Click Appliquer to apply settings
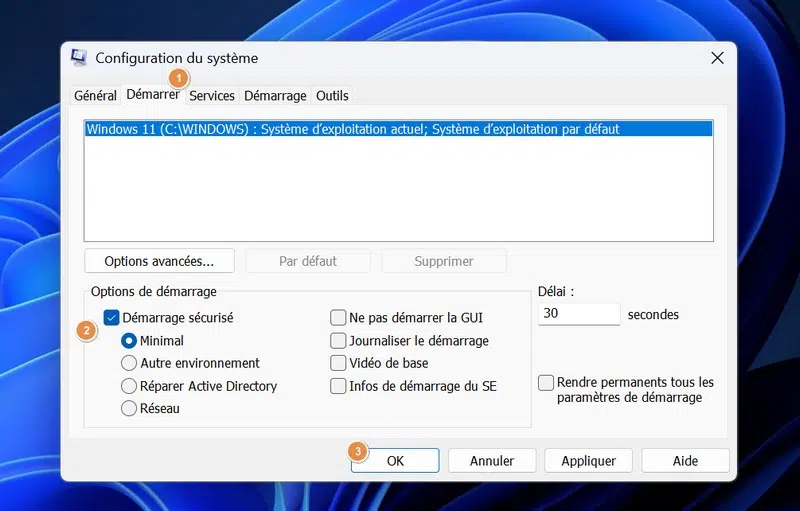Screen dimensions: 800x511 (588, 461)
